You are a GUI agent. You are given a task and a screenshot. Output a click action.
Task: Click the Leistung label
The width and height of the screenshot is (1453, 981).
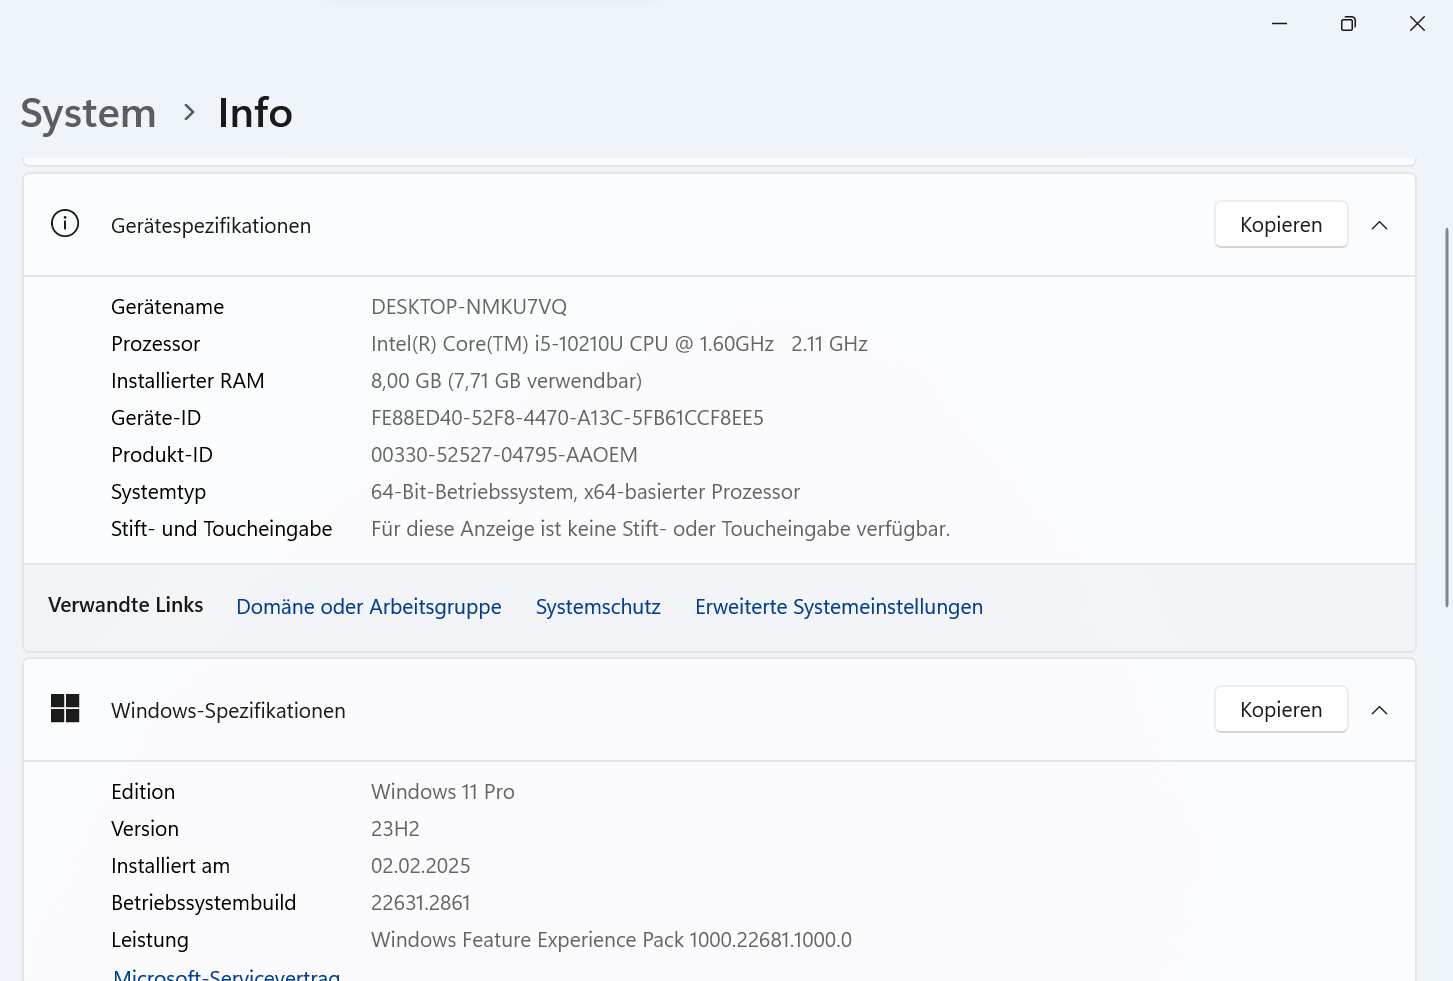pyautogui.click(x=149, y=940)
